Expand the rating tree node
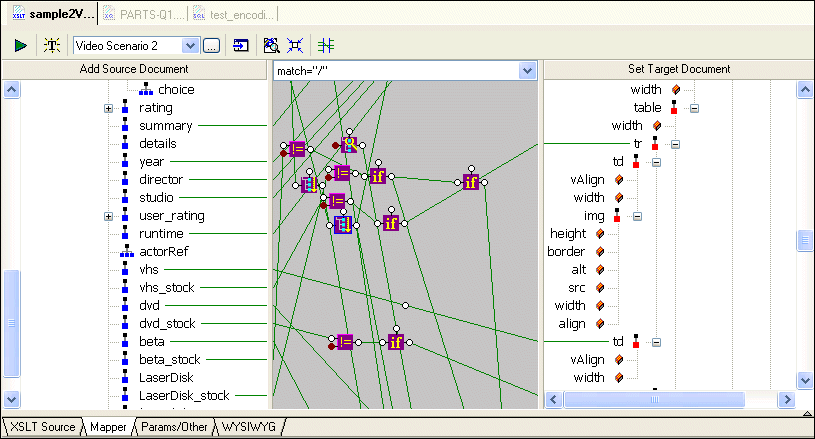This screenshot has width=815, height=439. (108, 108)
